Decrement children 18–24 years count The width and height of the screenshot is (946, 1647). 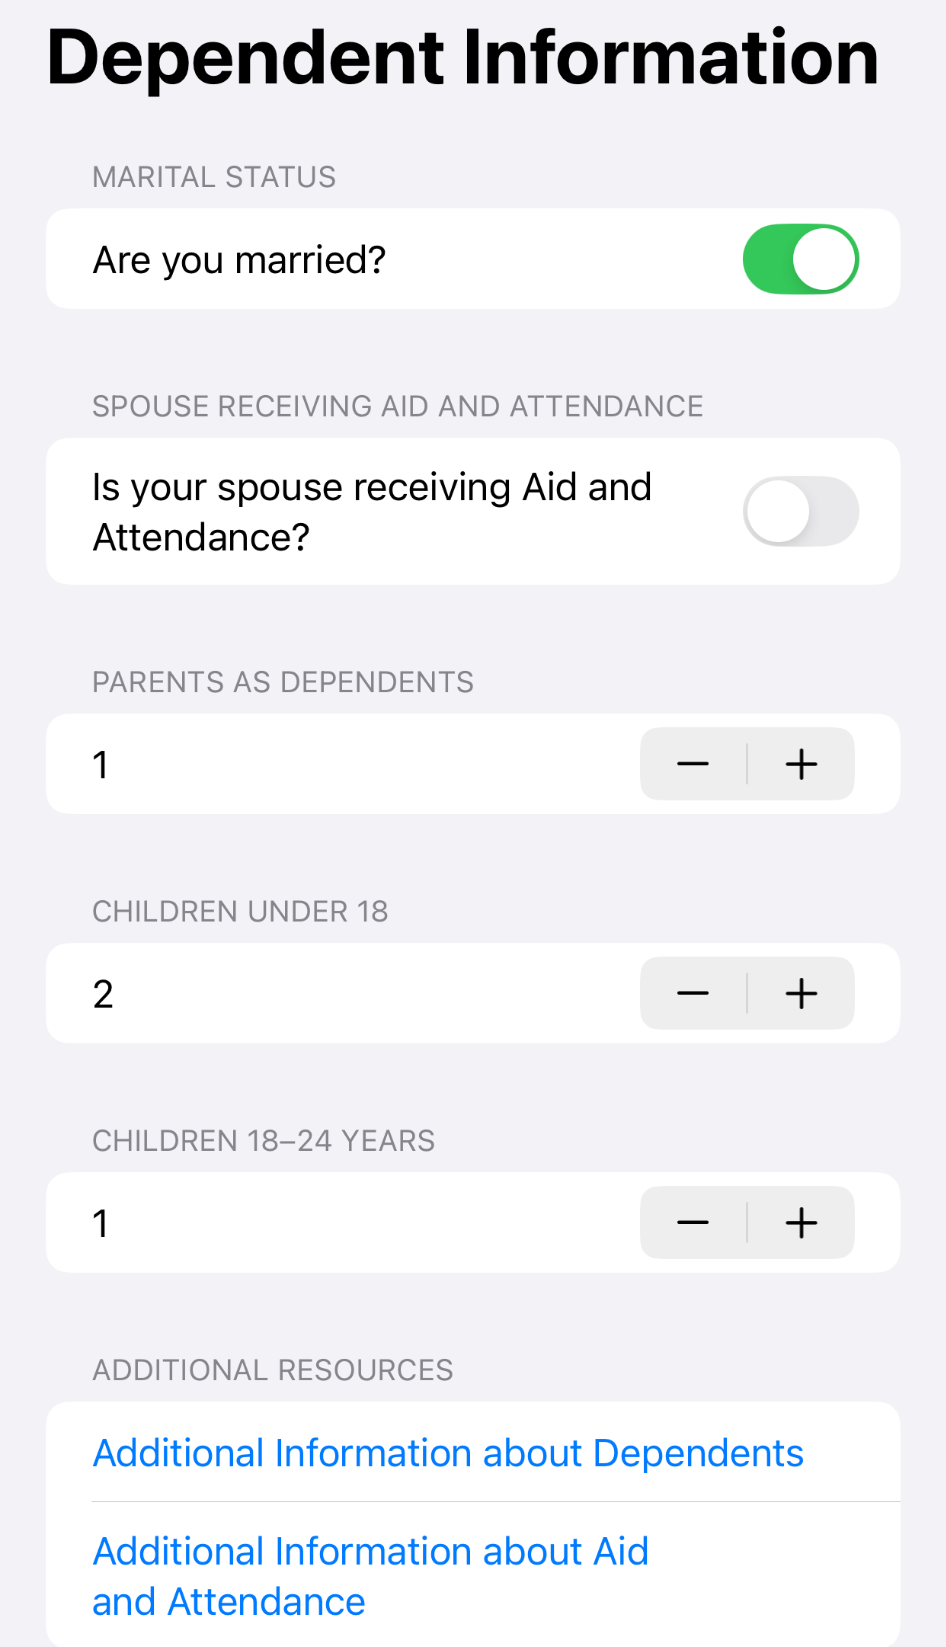coord(693,1222)
